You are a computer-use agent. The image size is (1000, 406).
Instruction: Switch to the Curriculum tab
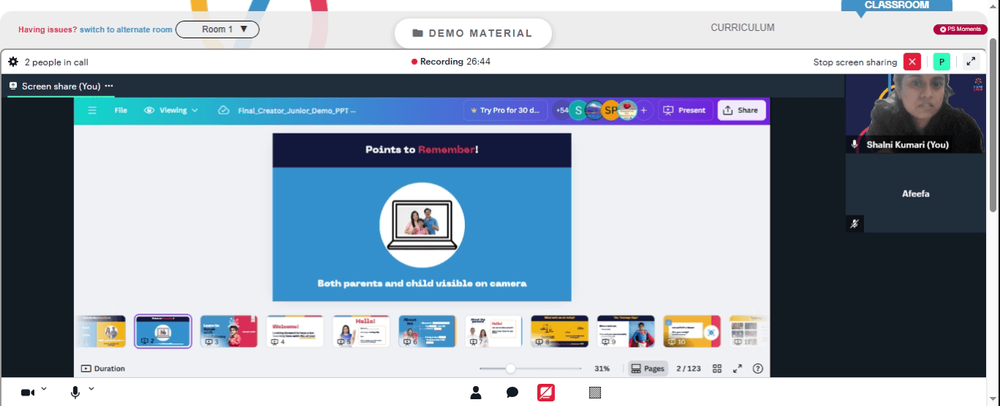[742, 27]
